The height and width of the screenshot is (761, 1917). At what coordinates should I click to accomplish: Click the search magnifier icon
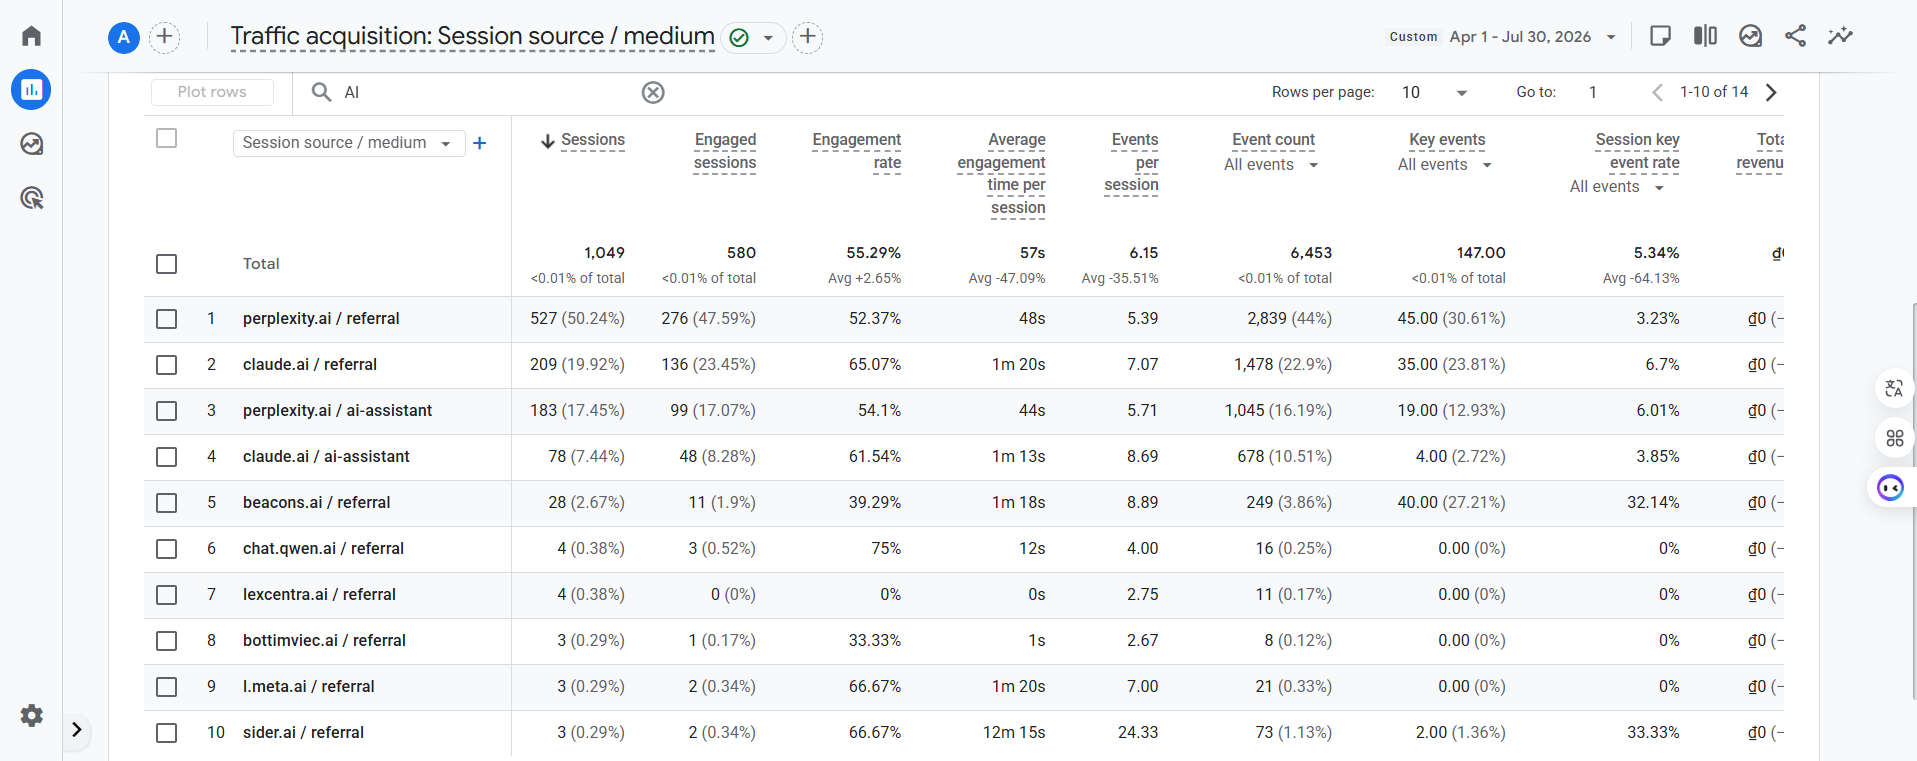click(321, 92)
